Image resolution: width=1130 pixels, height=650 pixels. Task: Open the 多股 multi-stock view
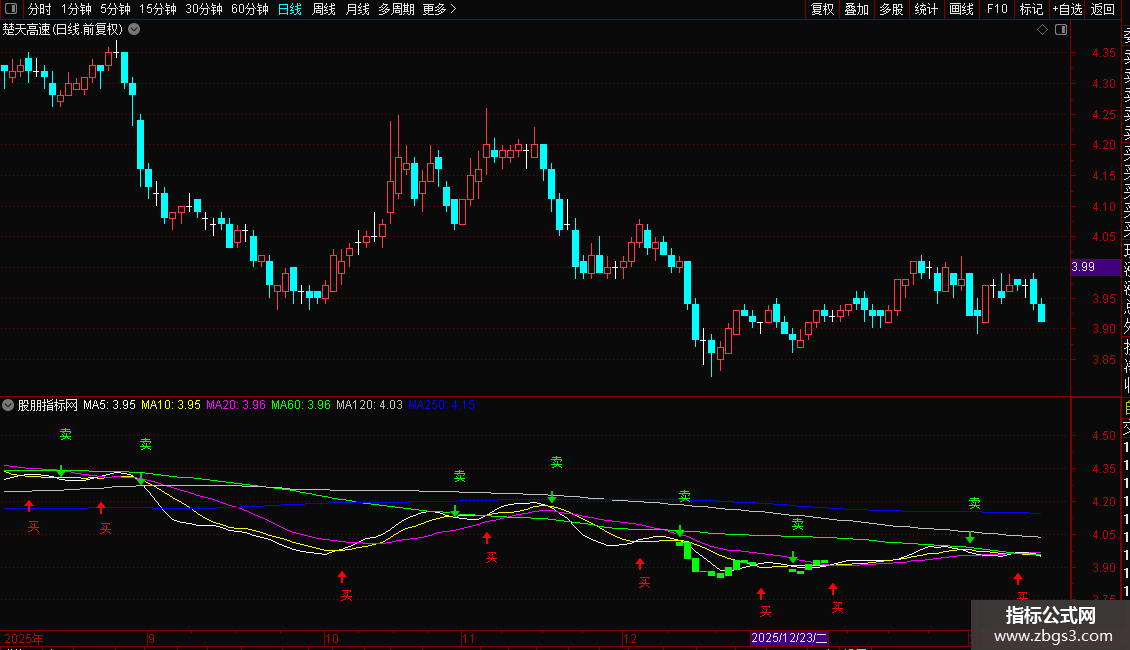[x=892, y=9]
